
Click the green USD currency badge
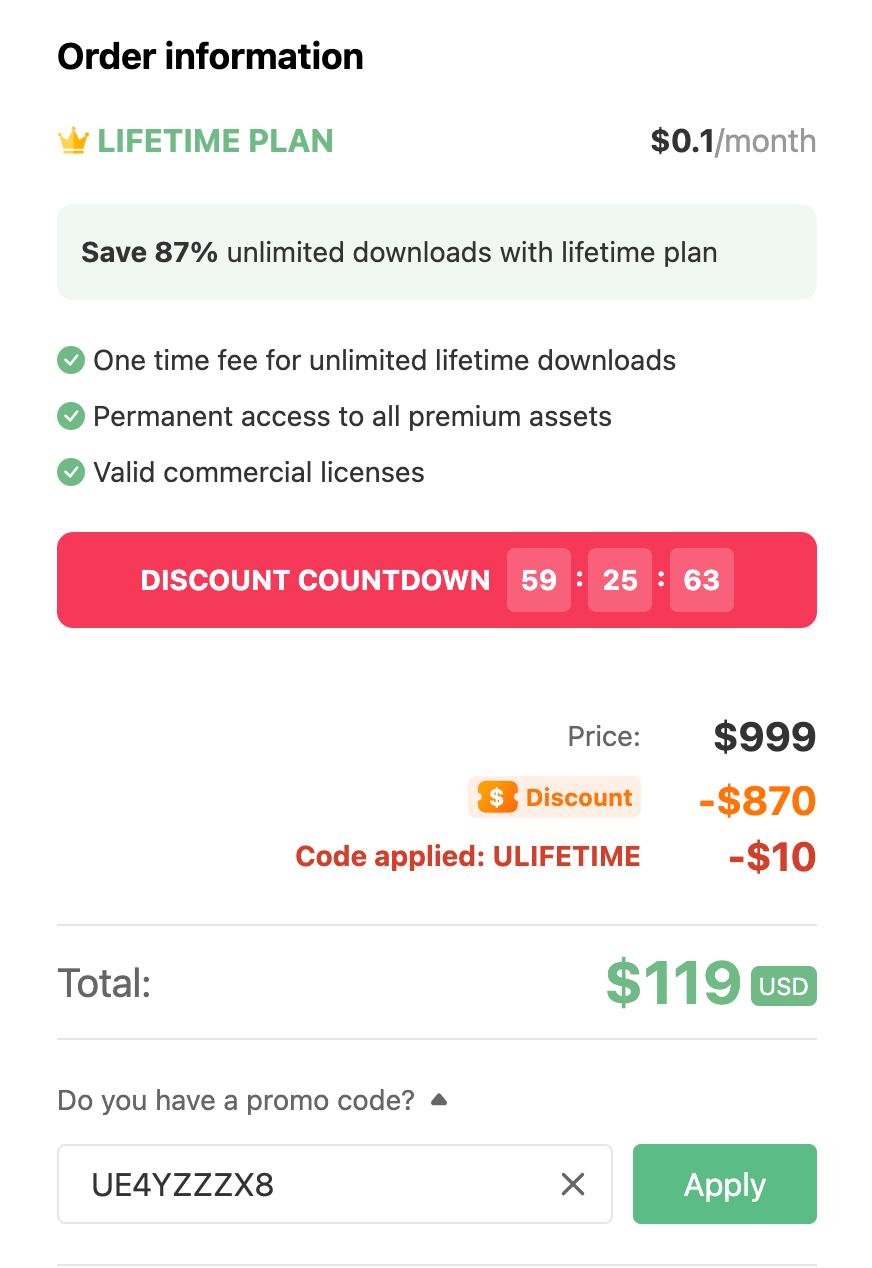783,987
